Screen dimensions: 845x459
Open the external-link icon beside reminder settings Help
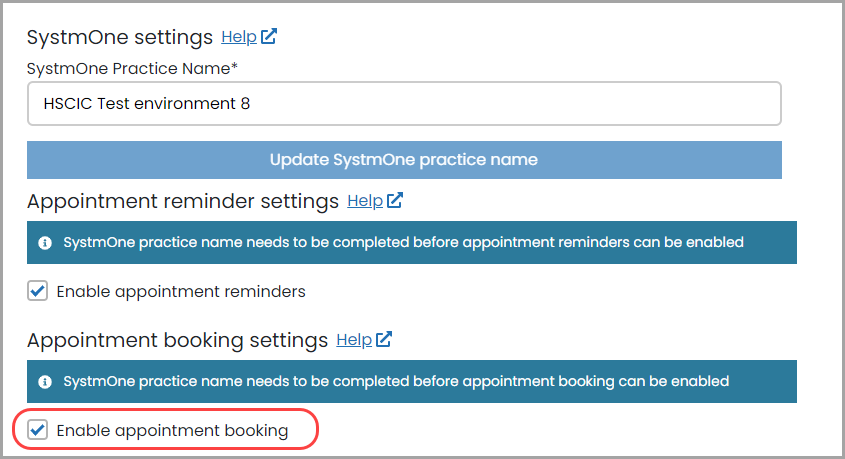click(x=395, y=200)
